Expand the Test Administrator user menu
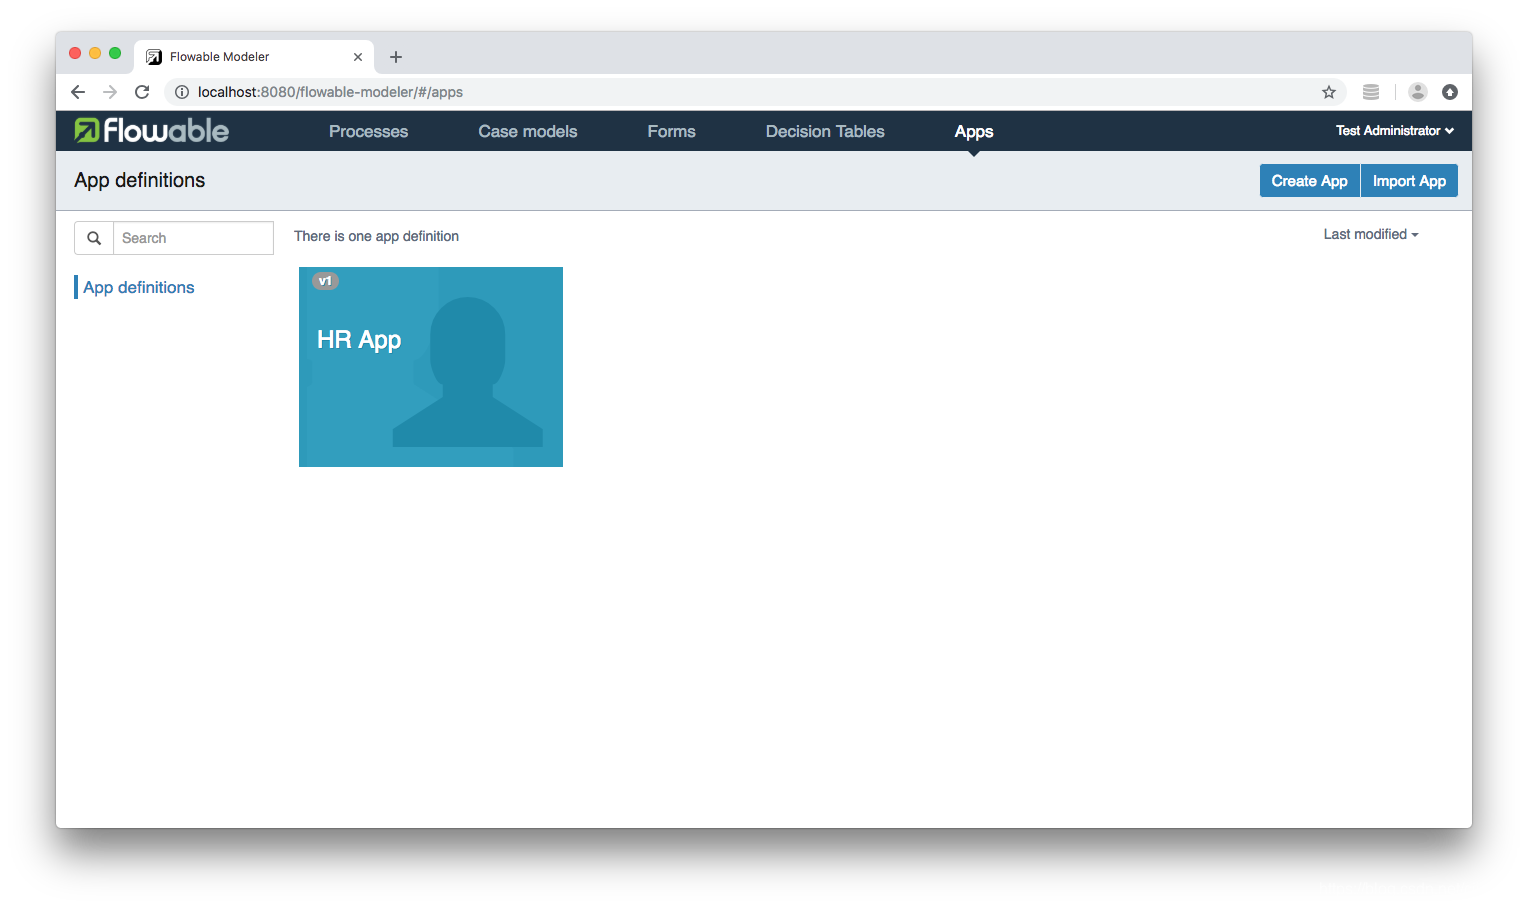 pyautogui.click(x=1395, y=131)
